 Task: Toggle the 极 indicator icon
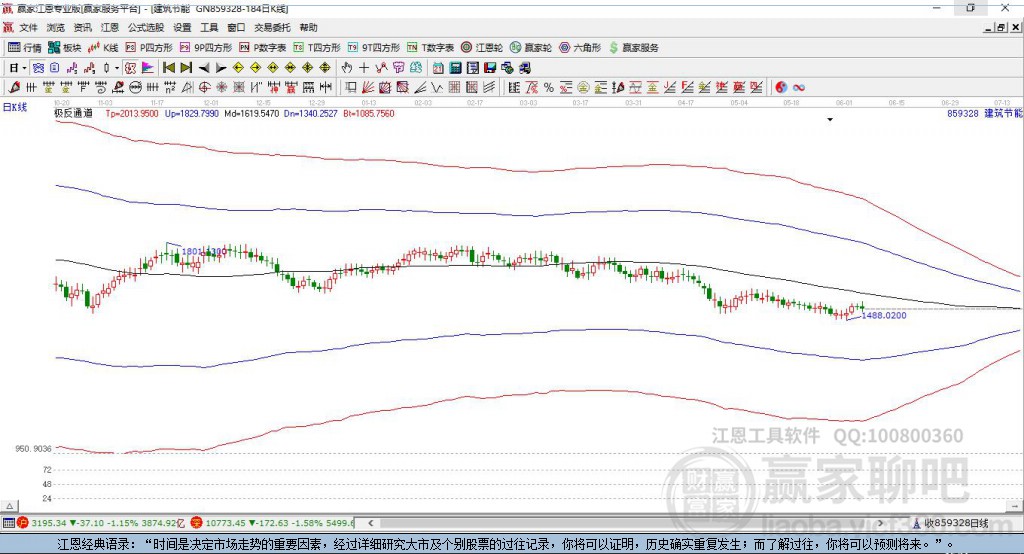point(131,68)
